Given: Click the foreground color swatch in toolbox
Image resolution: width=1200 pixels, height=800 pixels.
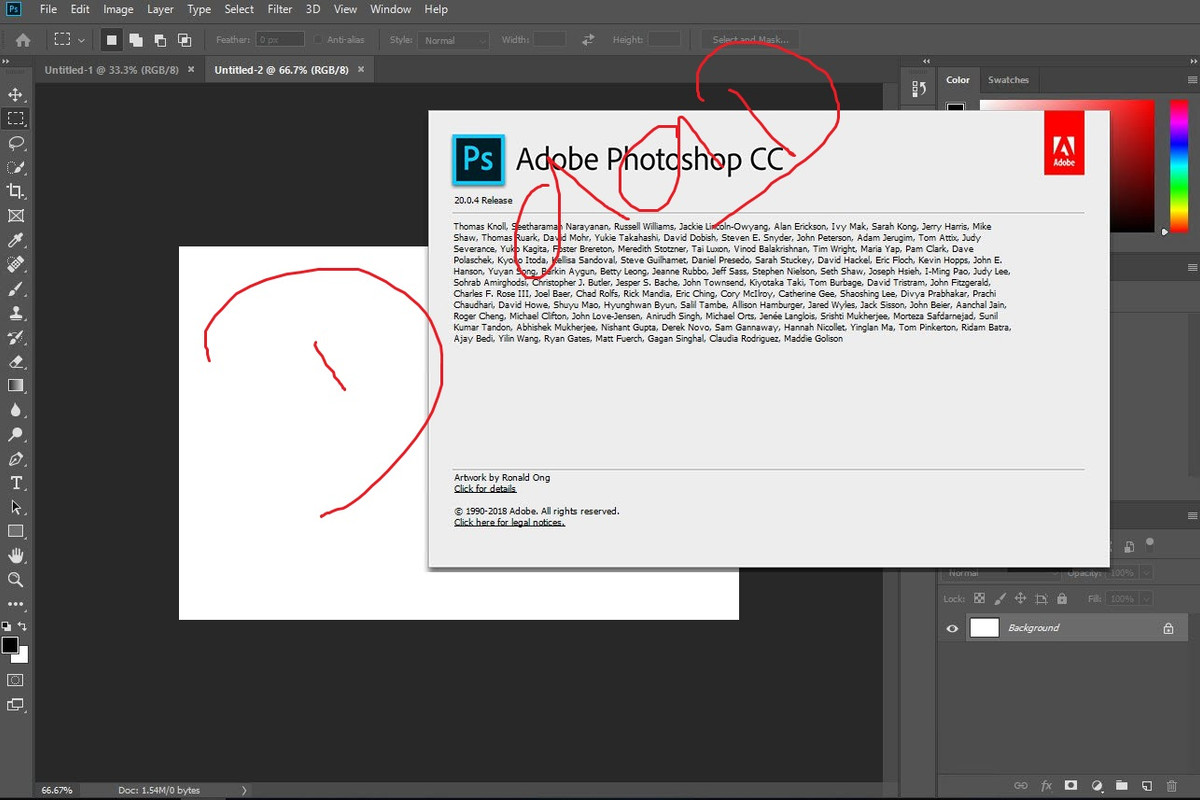Looking at the screenshot, I should pyautogui.click(x=9, y=646).
